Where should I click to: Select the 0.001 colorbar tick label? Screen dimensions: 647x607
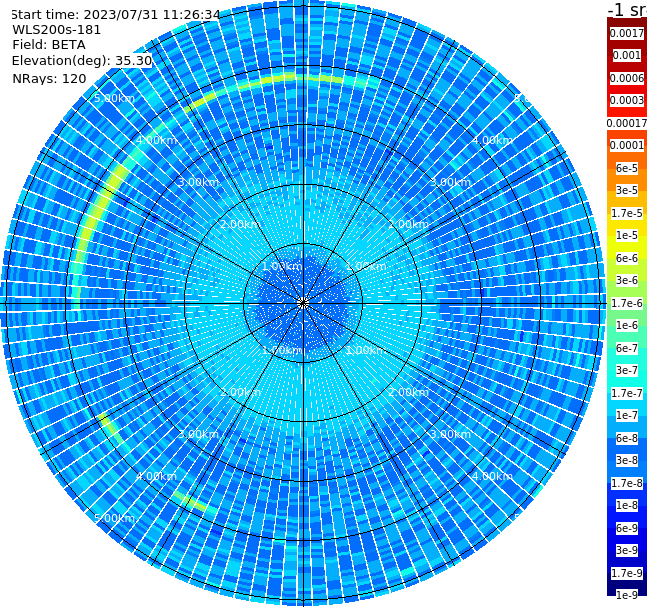click(x=627, y=55)
